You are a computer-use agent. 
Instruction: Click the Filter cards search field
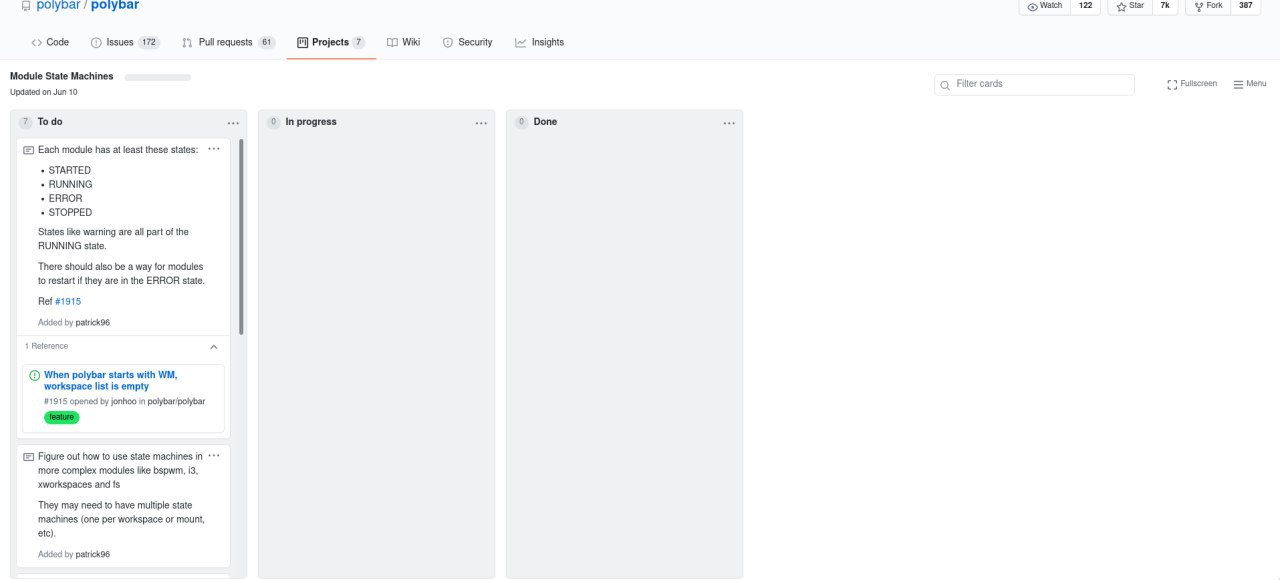coord(1034,84)
